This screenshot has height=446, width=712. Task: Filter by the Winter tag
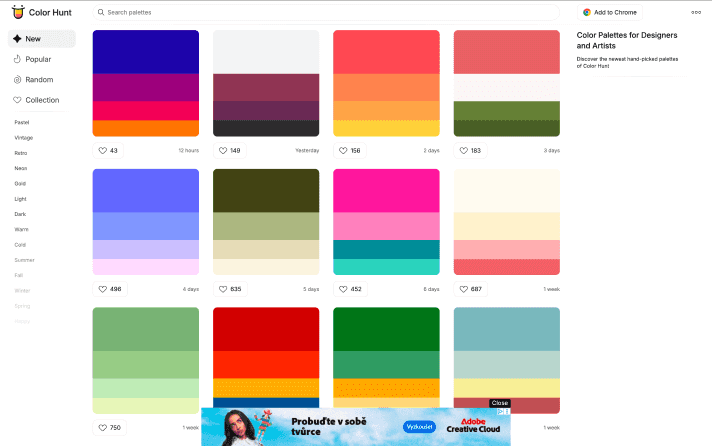tap(22, 291)
